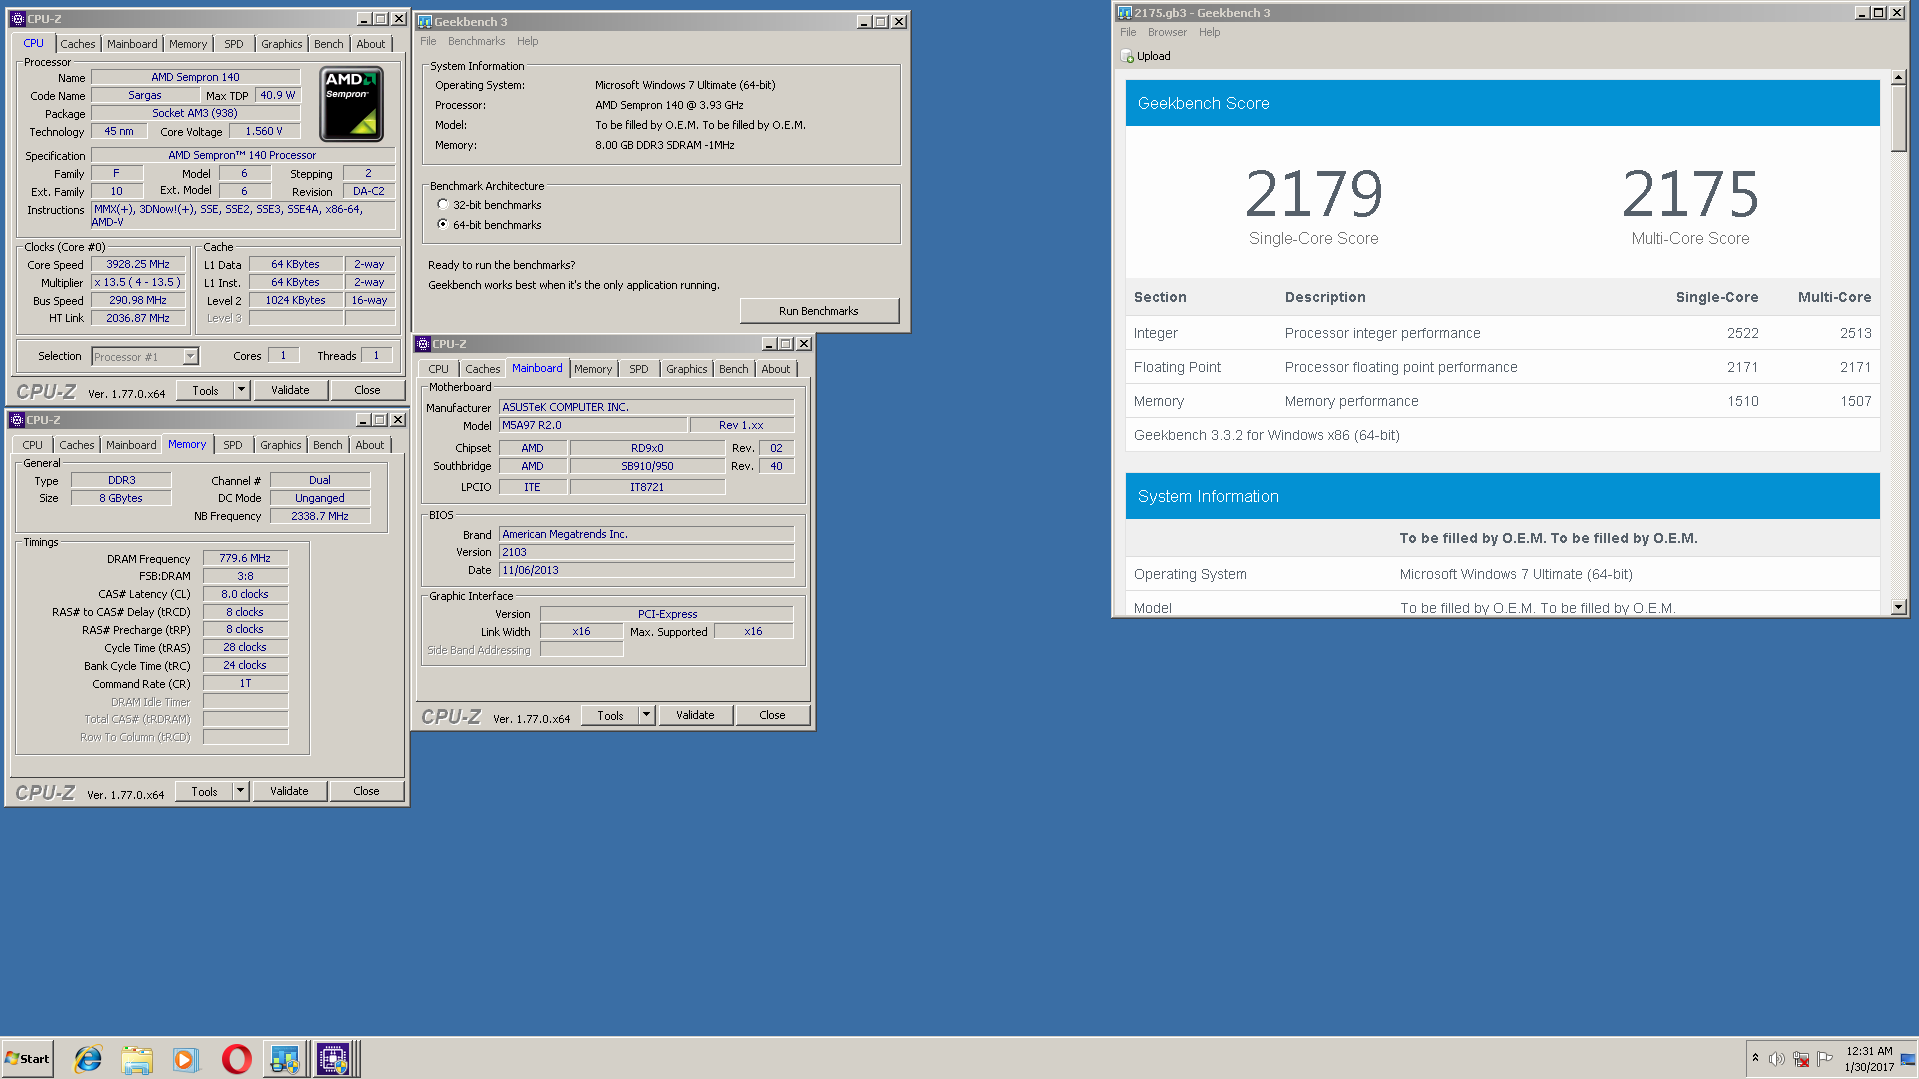Open Graphics tab in Memory CPU-Z window
The width and height of the screenshot is (1919, 1079).
(280, 445)
